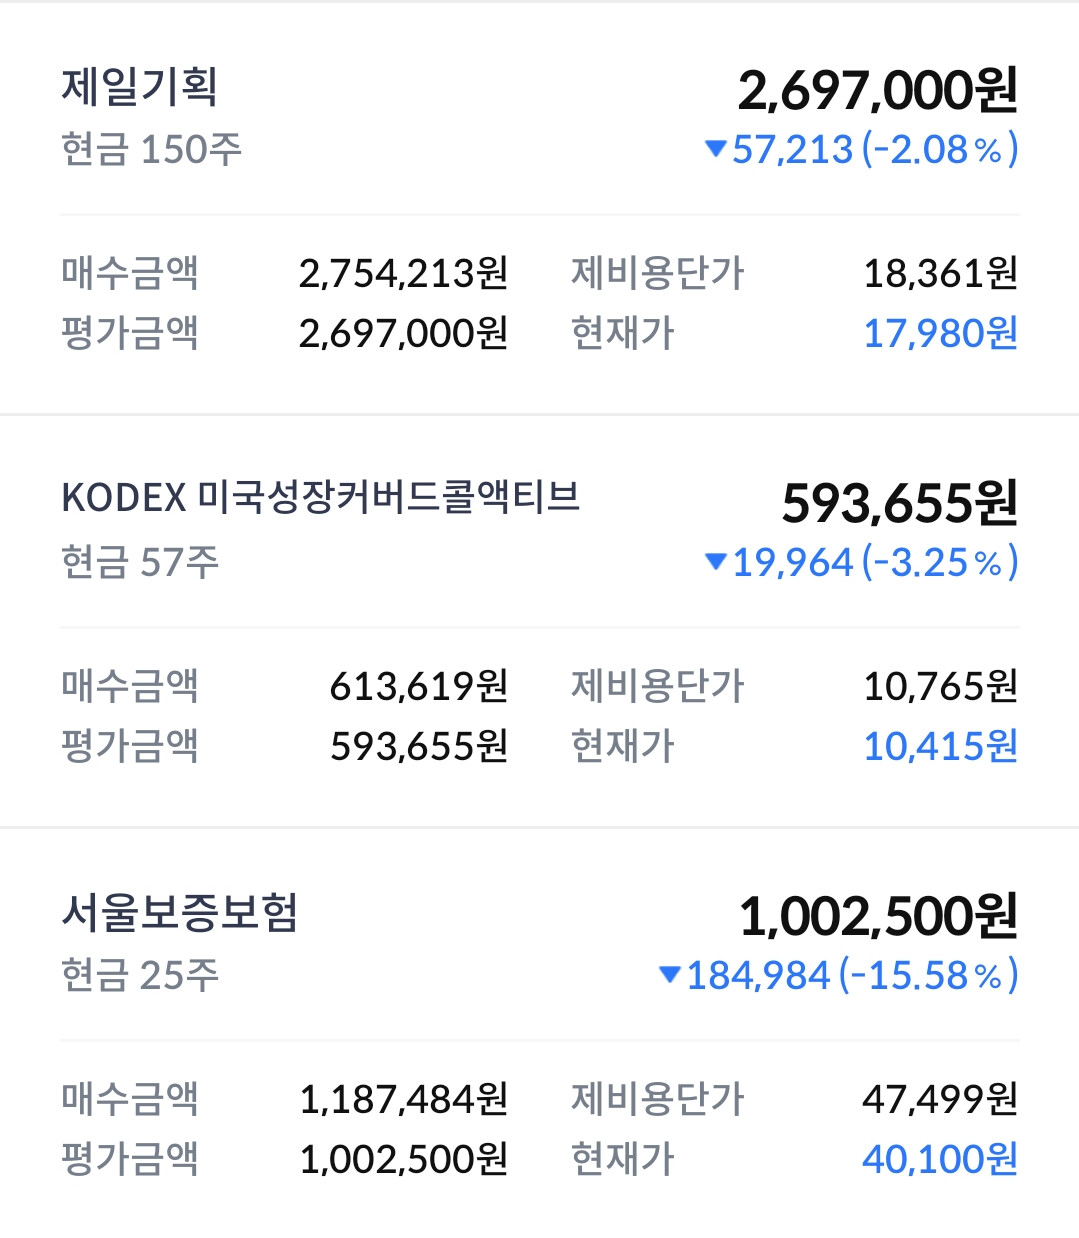Select the 593,655원 bold total
Screen dimensions: 1079x1238
coord(900,503)
